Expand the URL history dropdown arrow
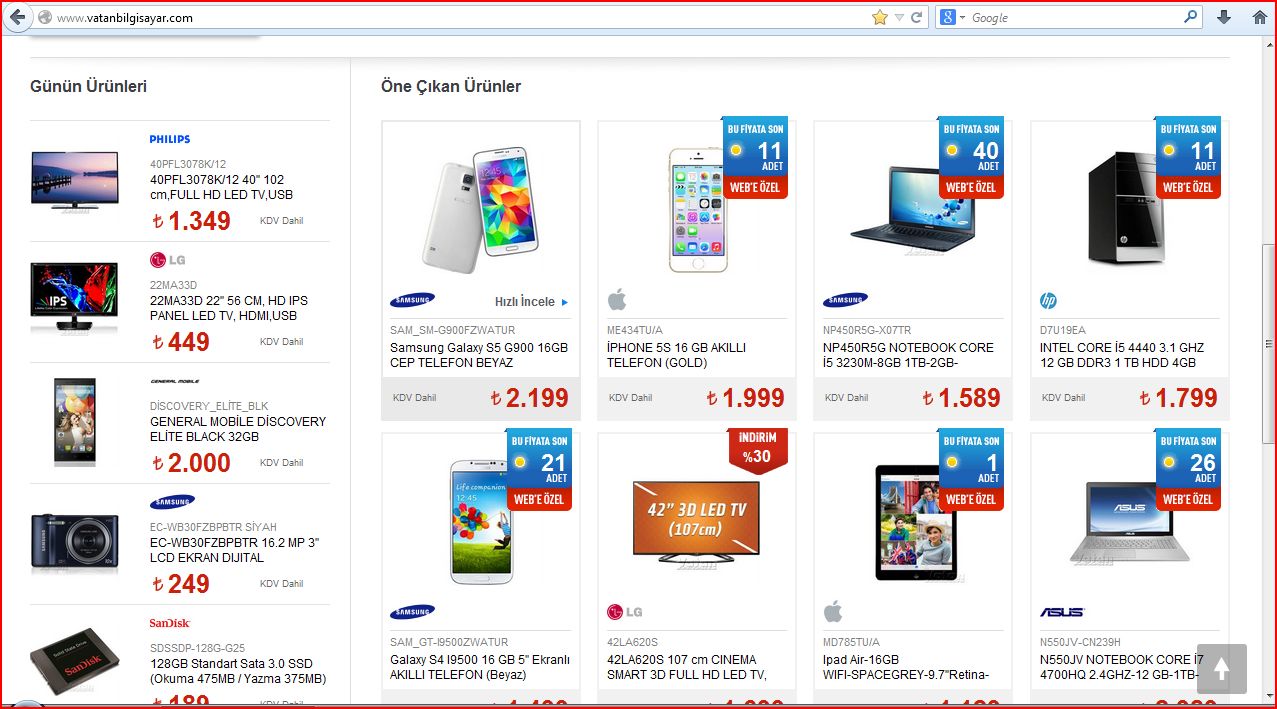The image size is (1277, 709). point(899,18)
